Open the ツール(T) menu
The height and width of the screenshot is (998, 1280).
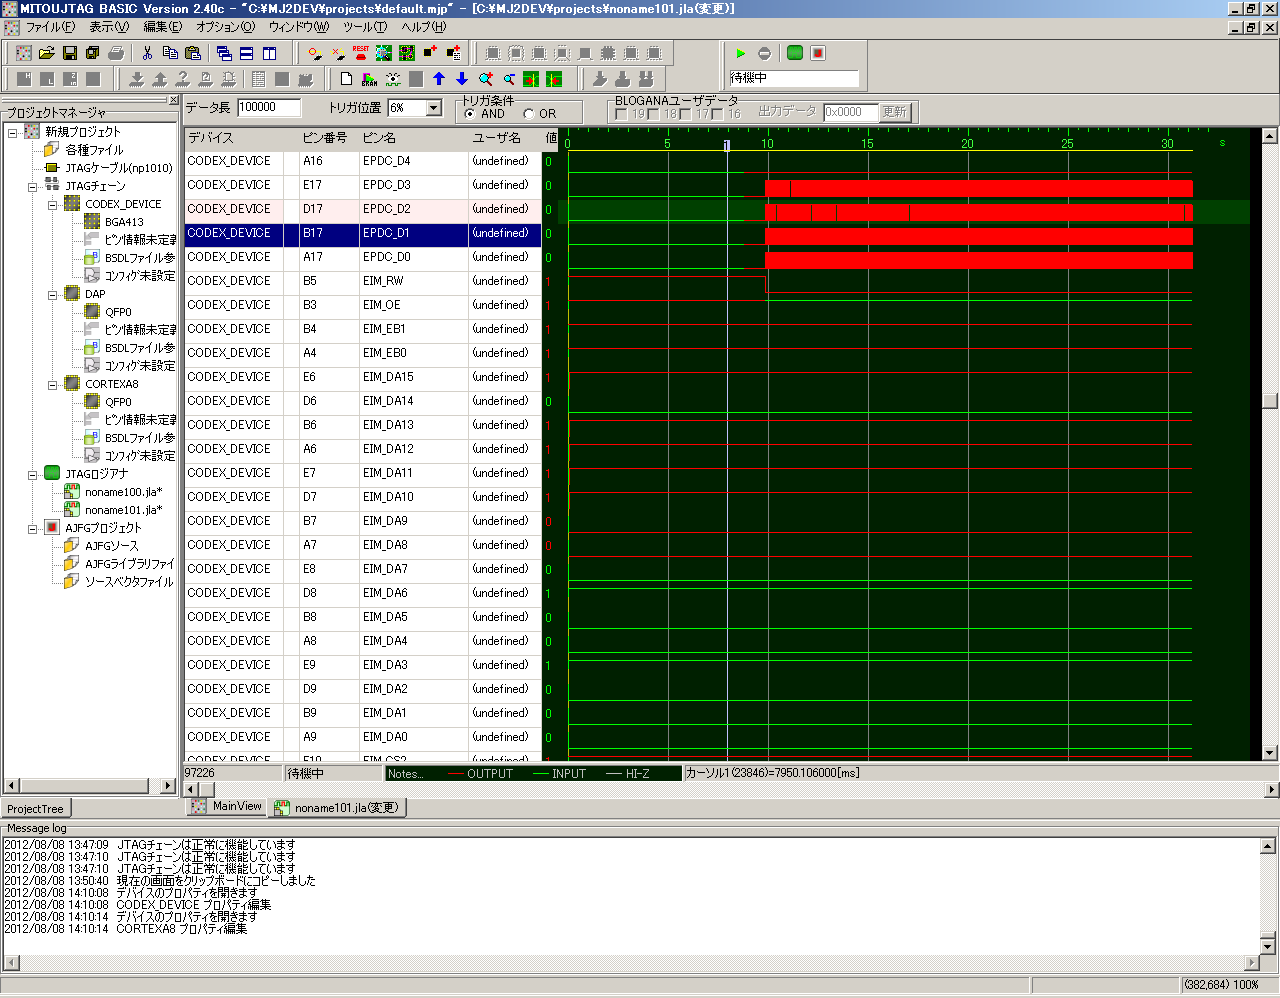coord(364,27)
